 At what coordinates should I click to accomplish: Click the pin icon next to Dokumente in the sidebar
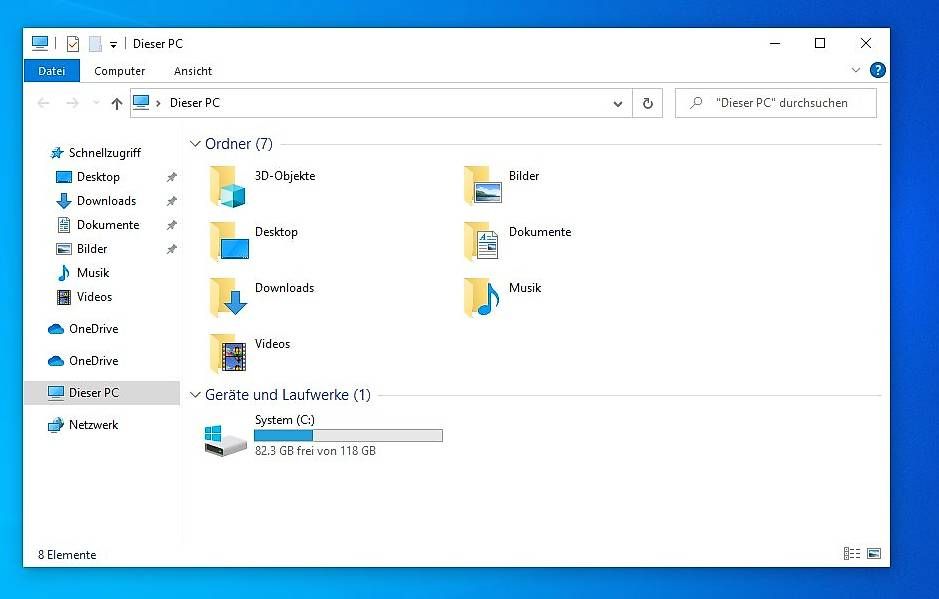point(171,225)
